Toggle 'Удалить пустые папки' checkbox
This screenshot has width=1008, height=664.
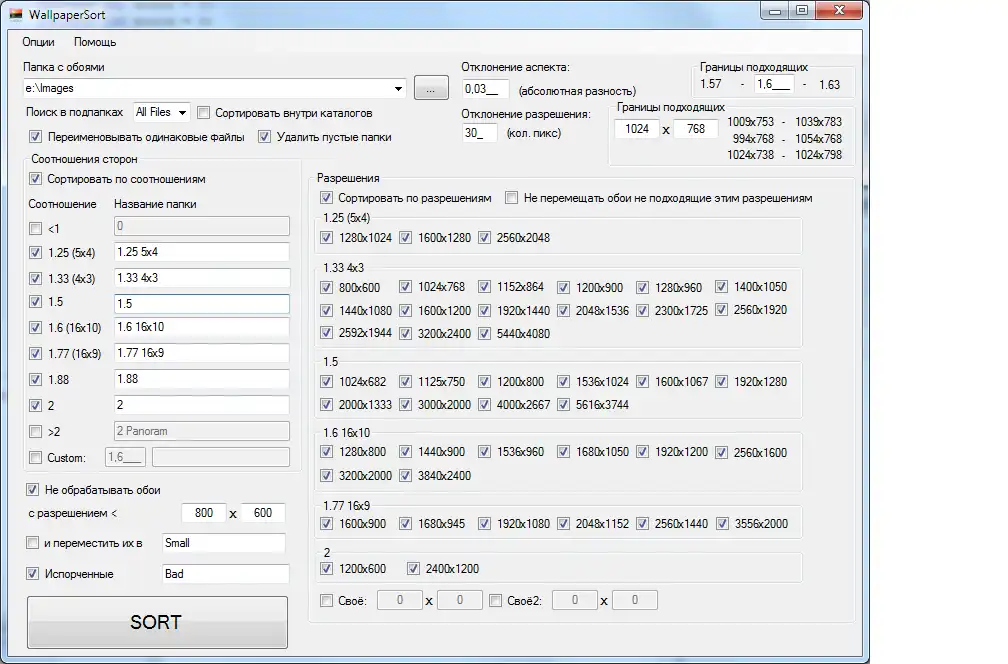(x=264, y=137)
